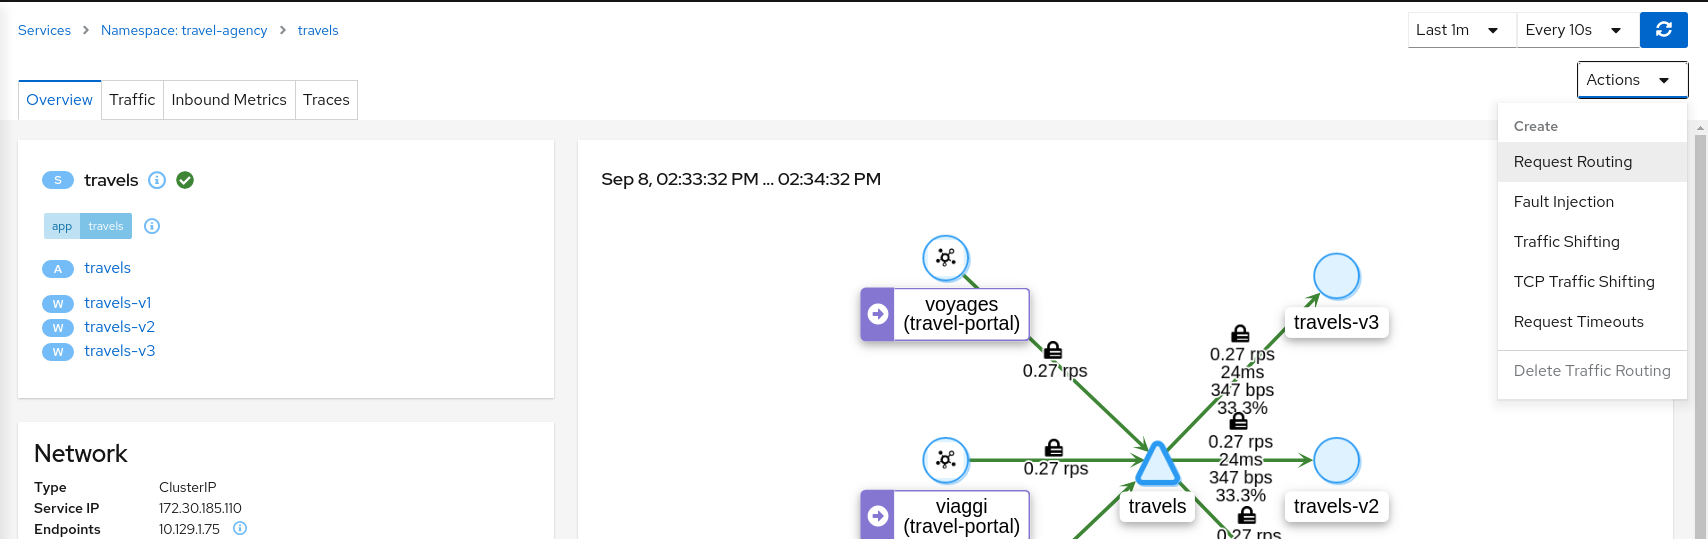
Task: Open the Traces tab
Action: click(x=326, y=100)
